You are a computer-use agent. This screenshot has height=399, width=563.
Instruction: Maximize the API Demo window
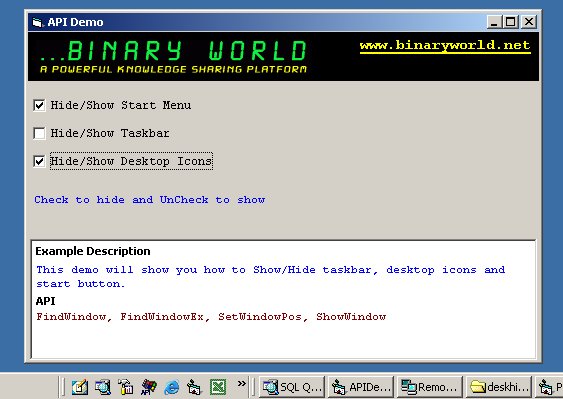510,22
